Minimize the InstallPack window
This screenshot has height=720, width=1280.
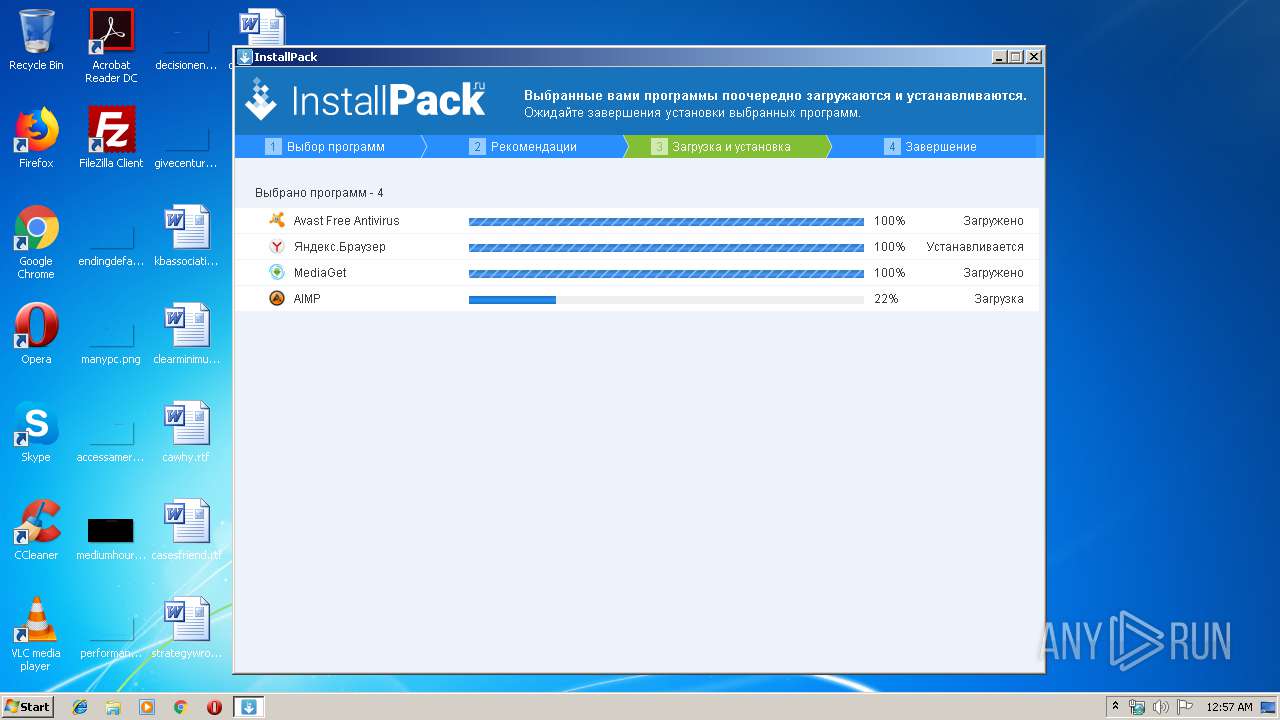point(999,57)
